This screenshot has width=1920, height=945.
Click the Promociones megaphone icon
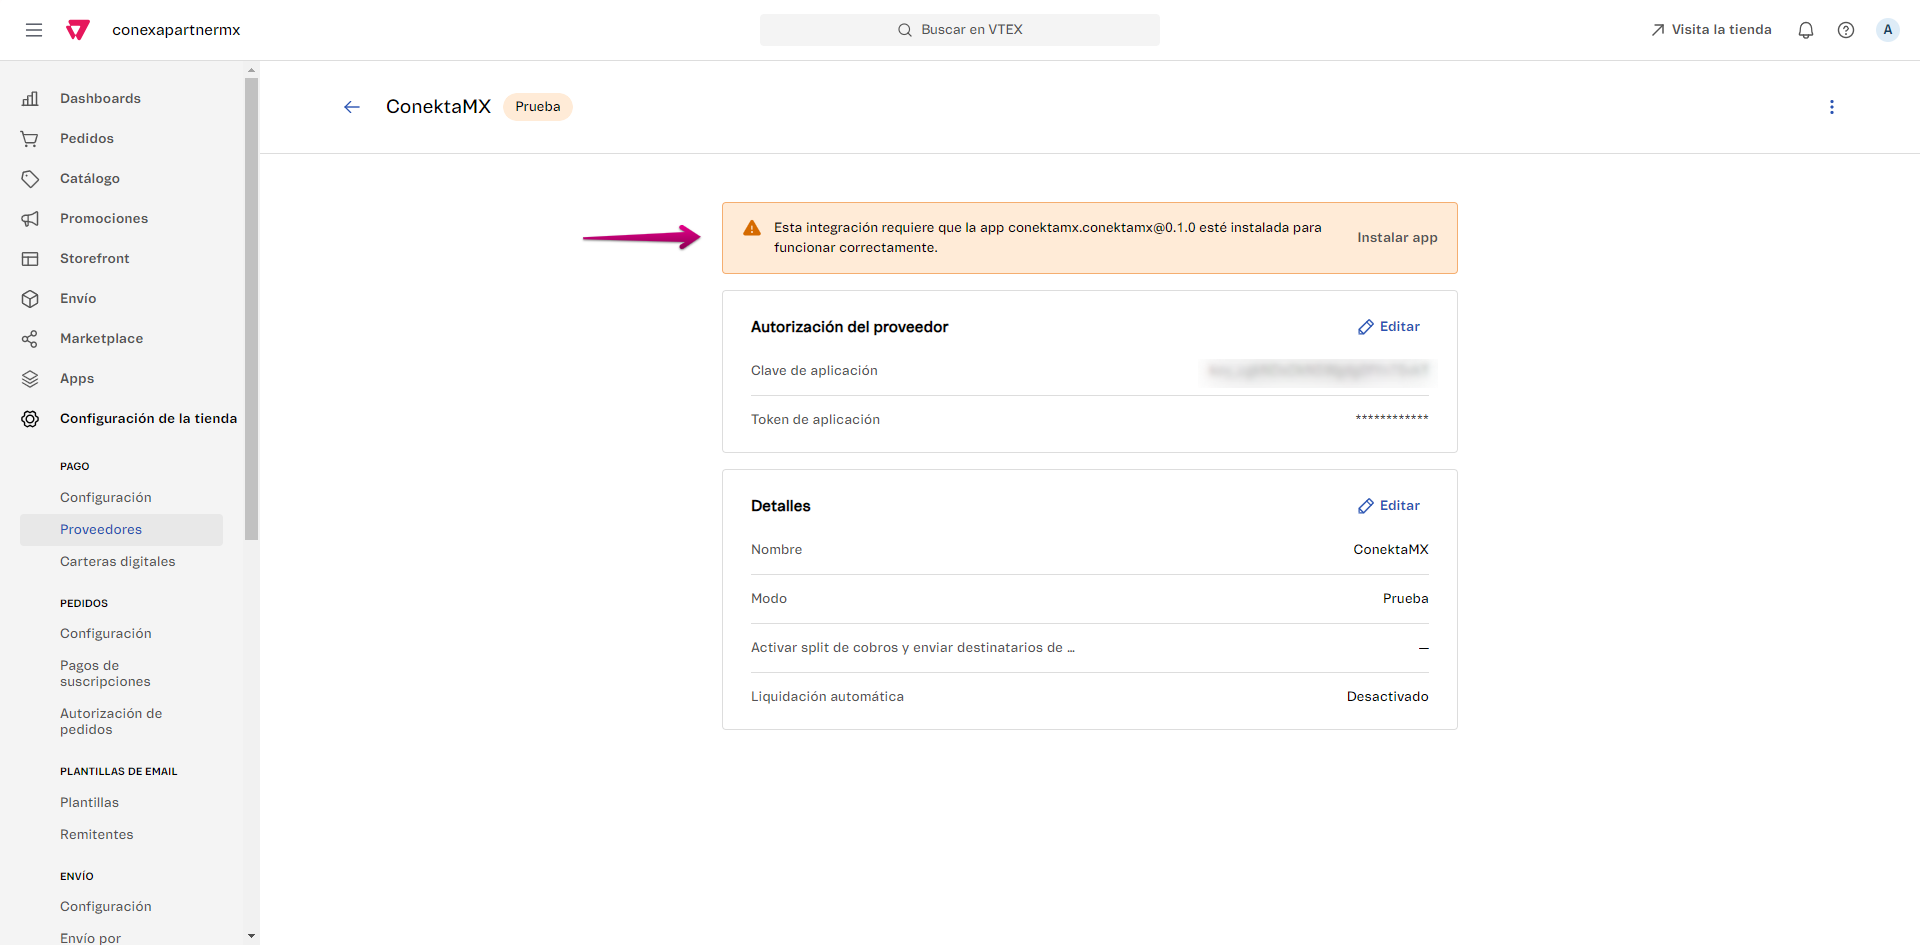click(x=30, y=218)
